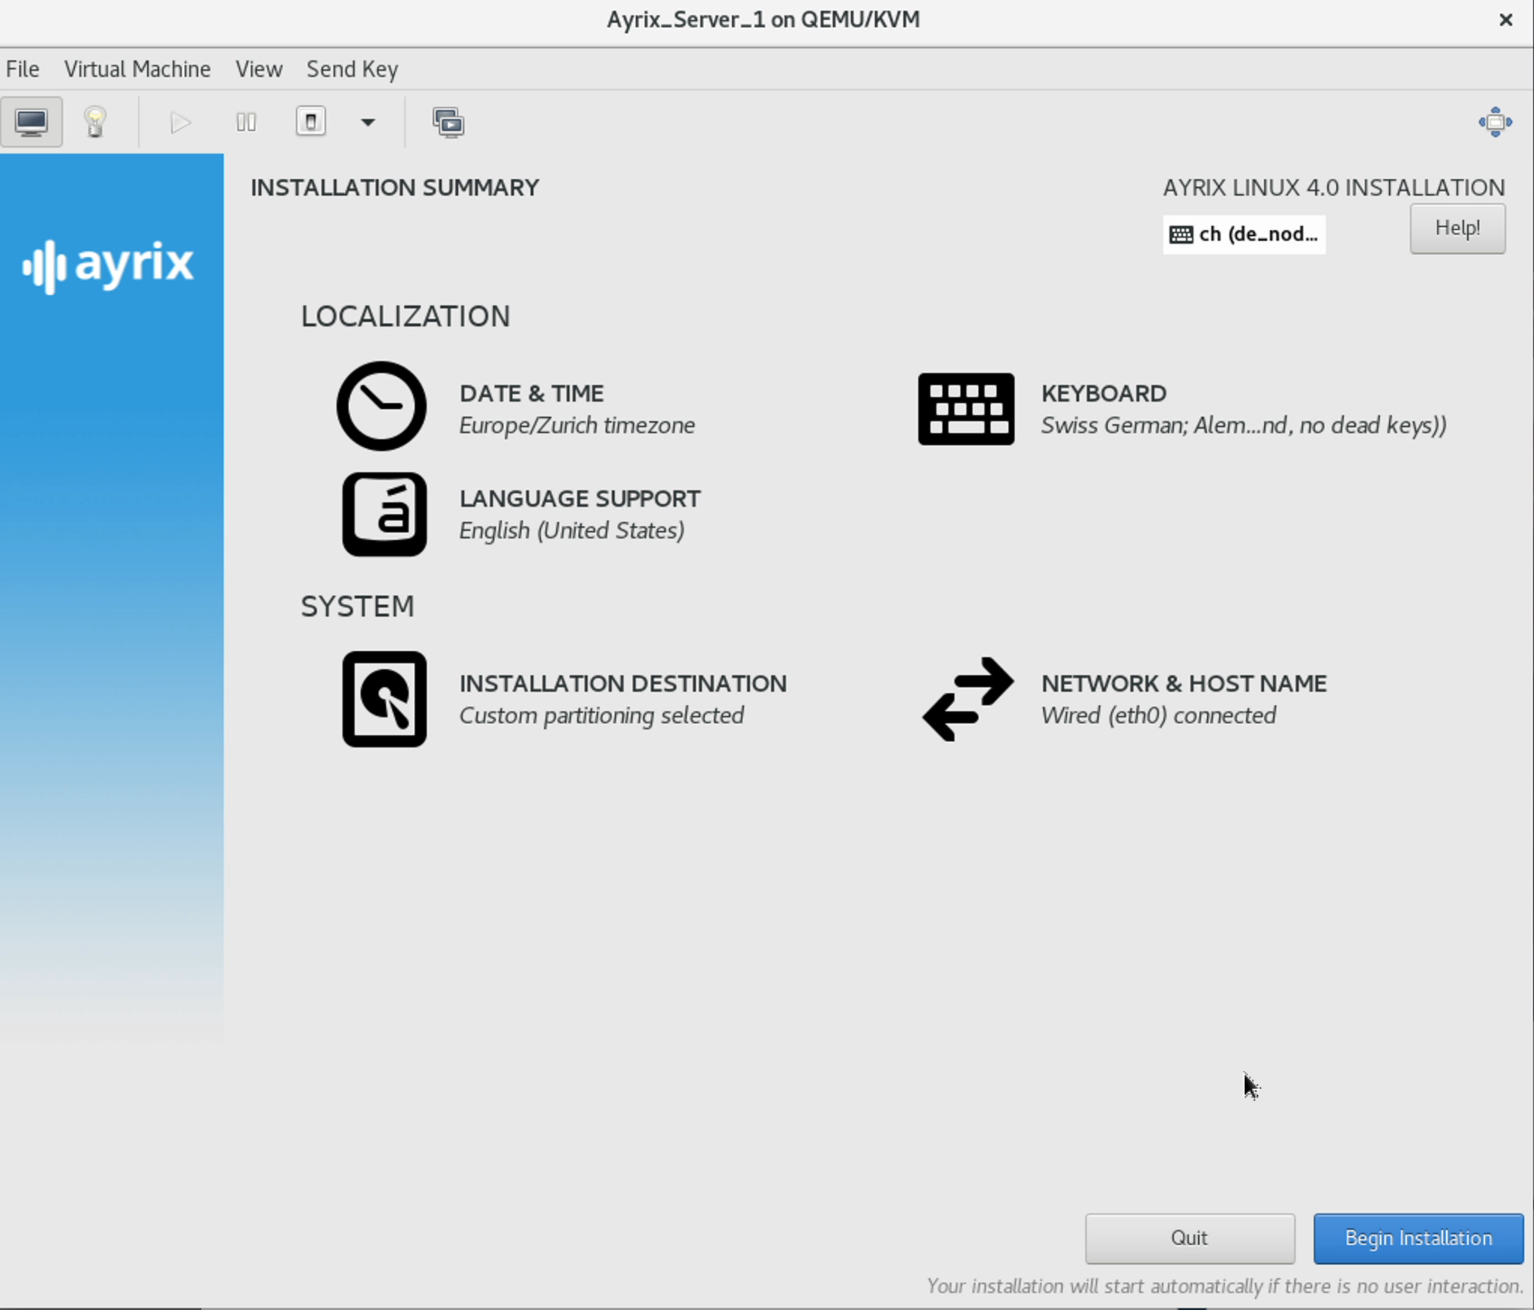Viewport: 1534px width, 1310px height.
Task: Click the SYSTEM section heading
Action: (357, 606)
